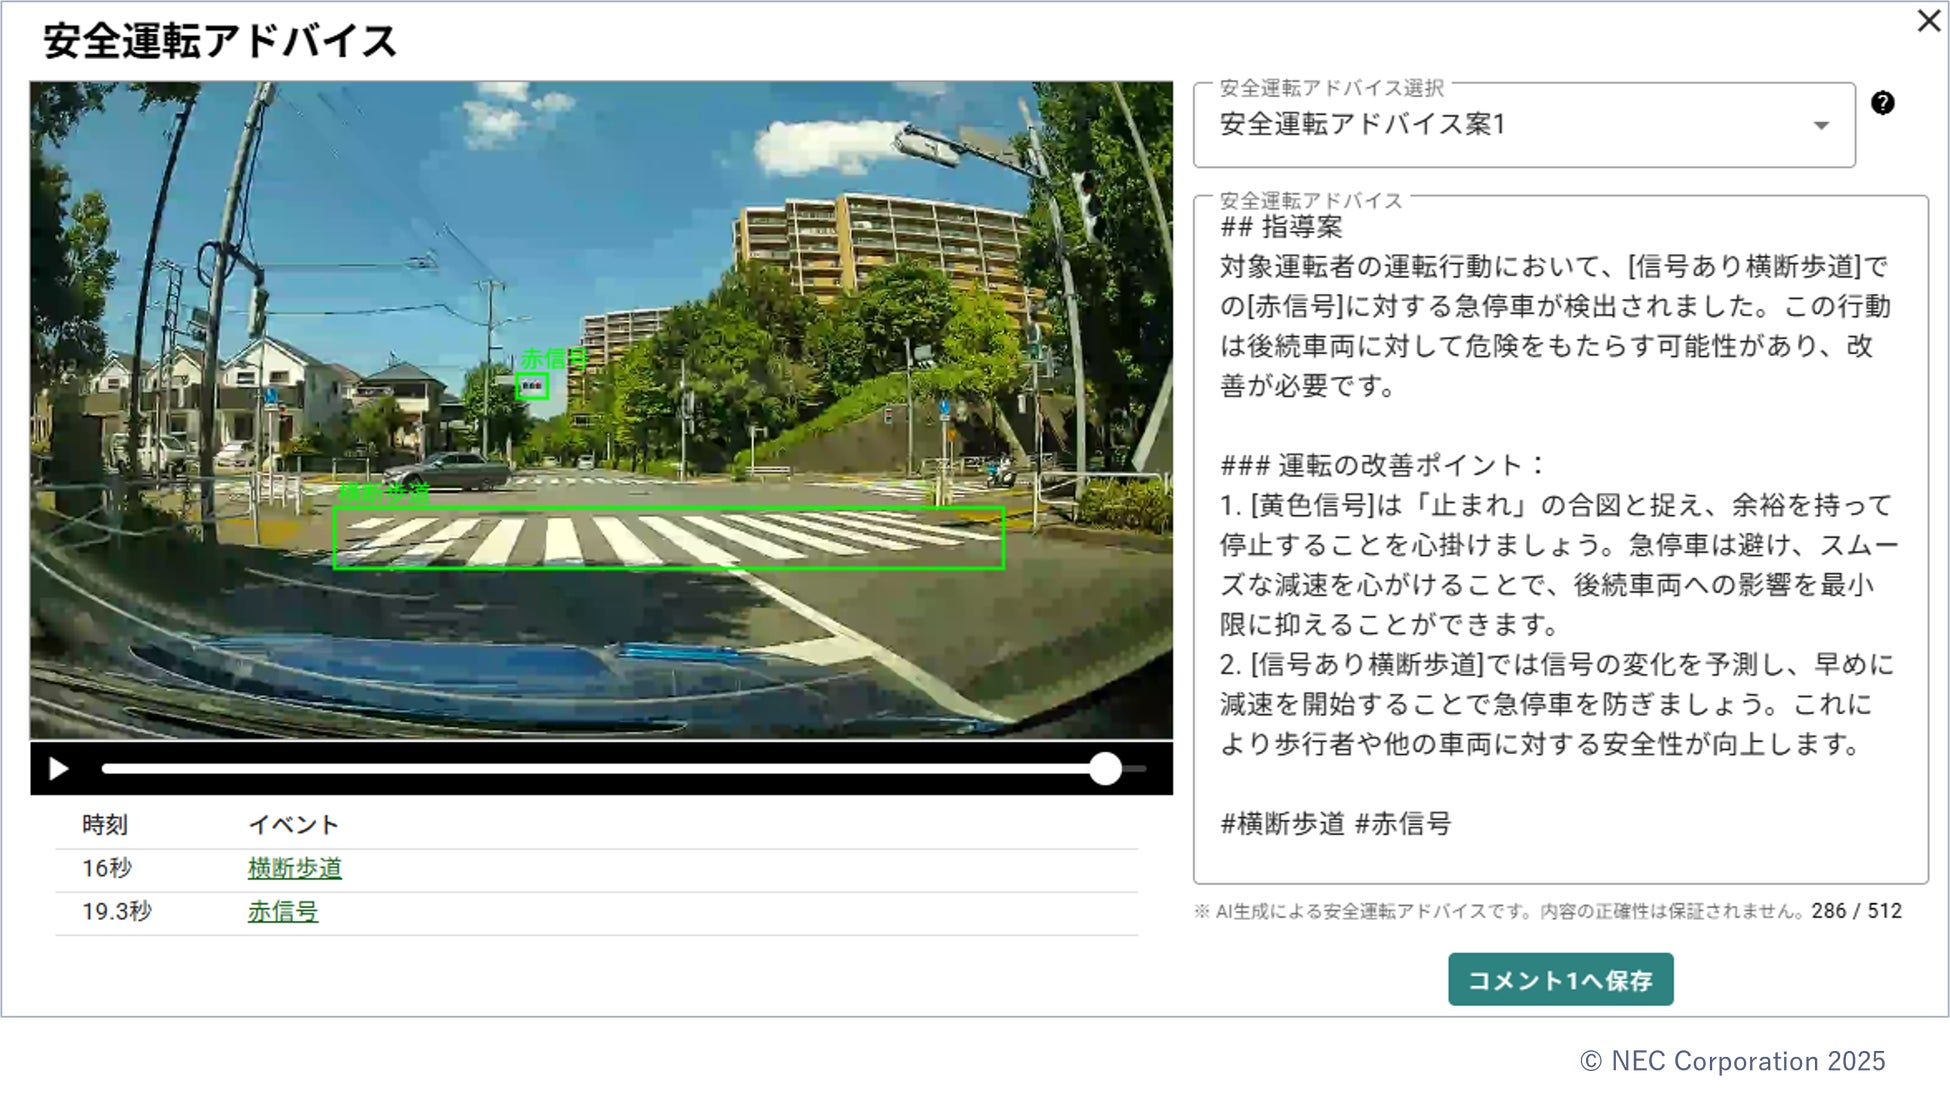
Task: Click the white video progress track
Action: click(600, 769)
